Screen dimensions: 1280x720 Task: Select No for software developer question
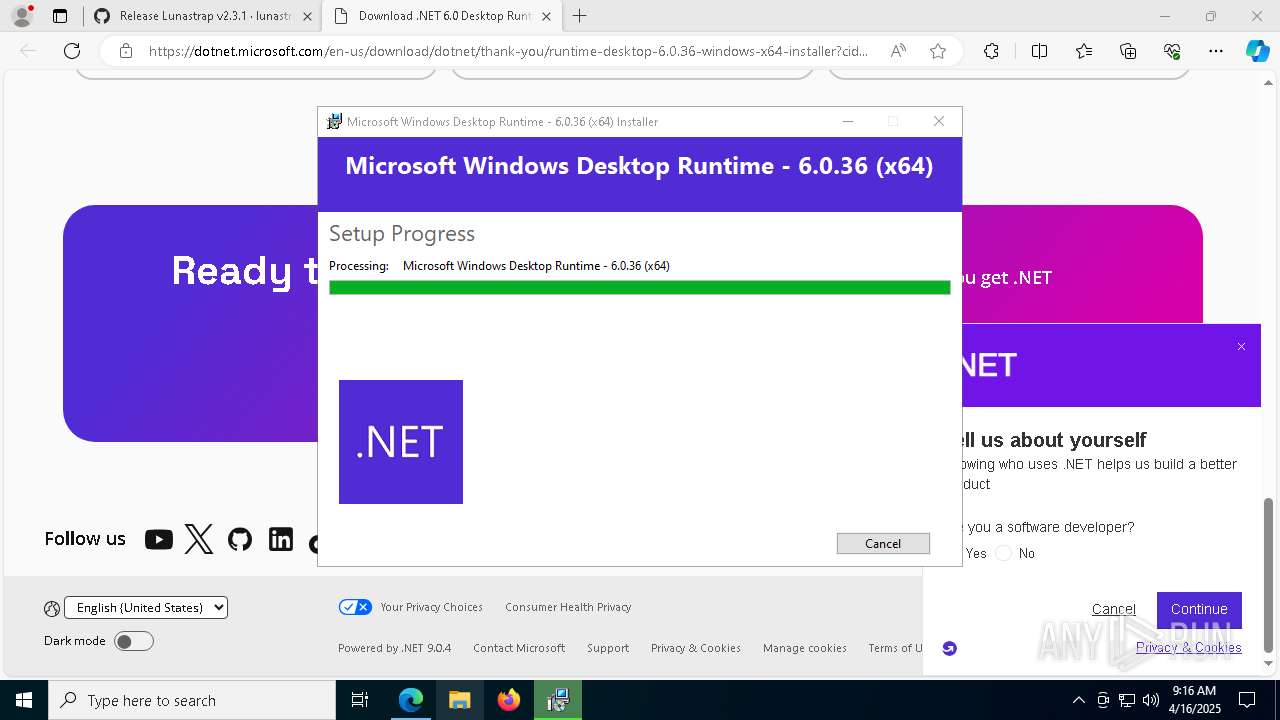tap(1003, 553)
